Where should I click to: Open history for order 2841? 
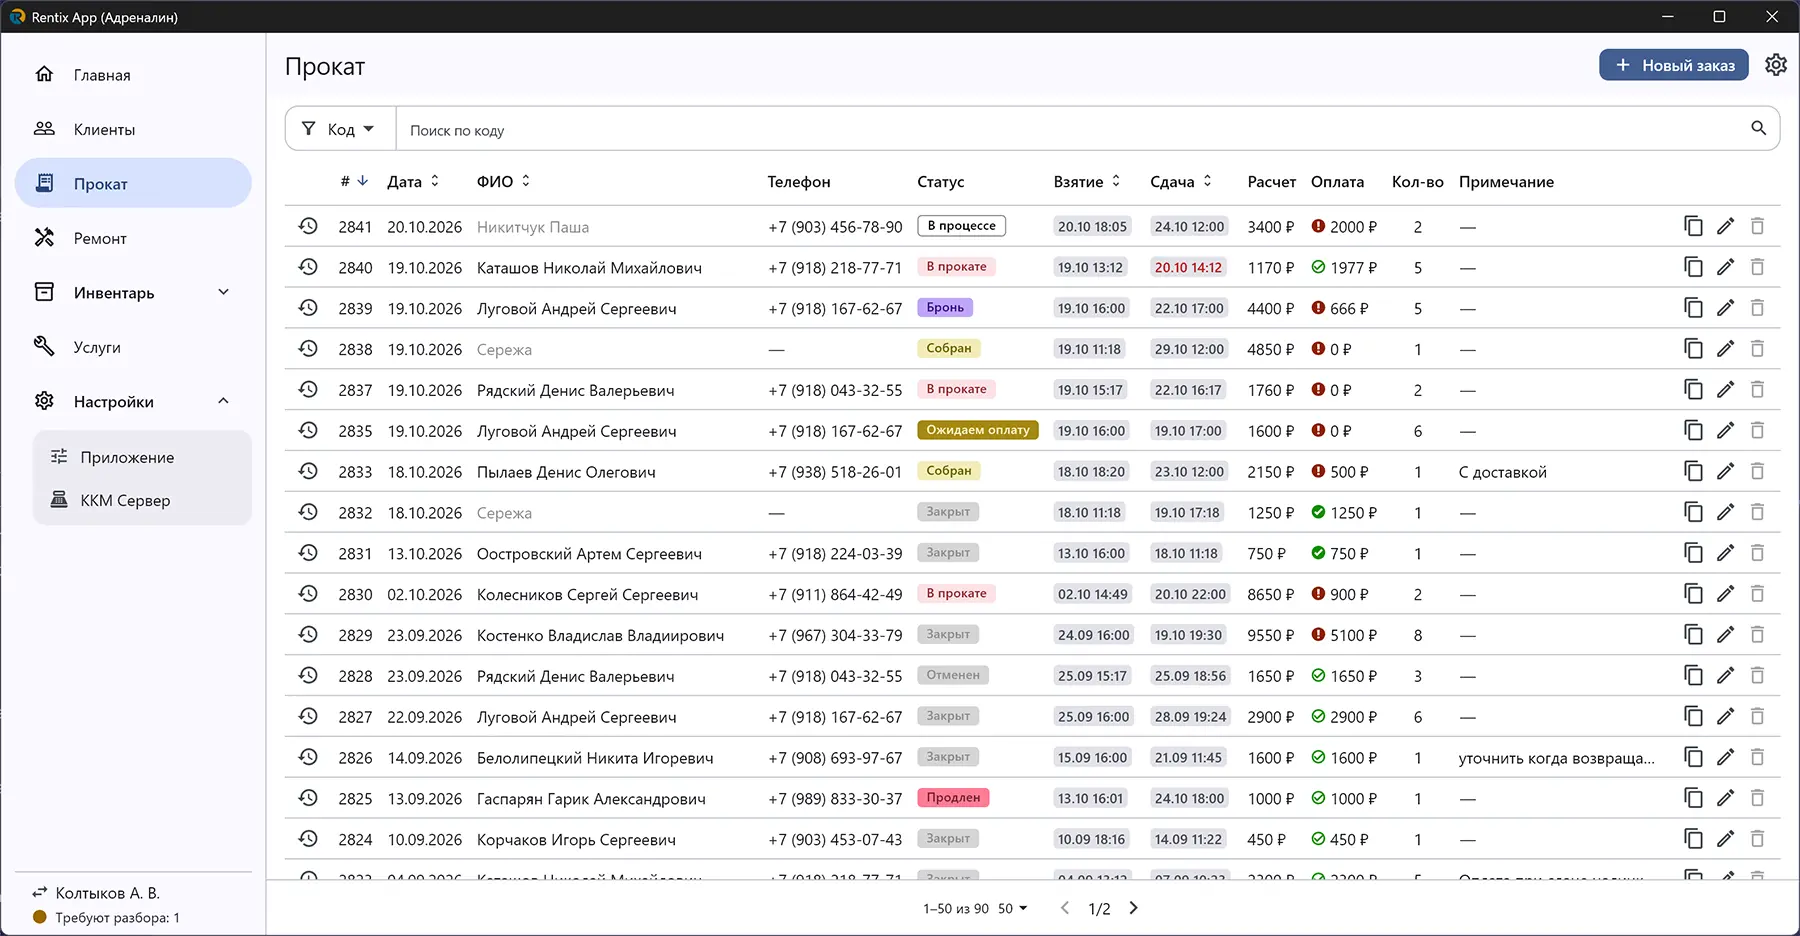coord(308,226)
